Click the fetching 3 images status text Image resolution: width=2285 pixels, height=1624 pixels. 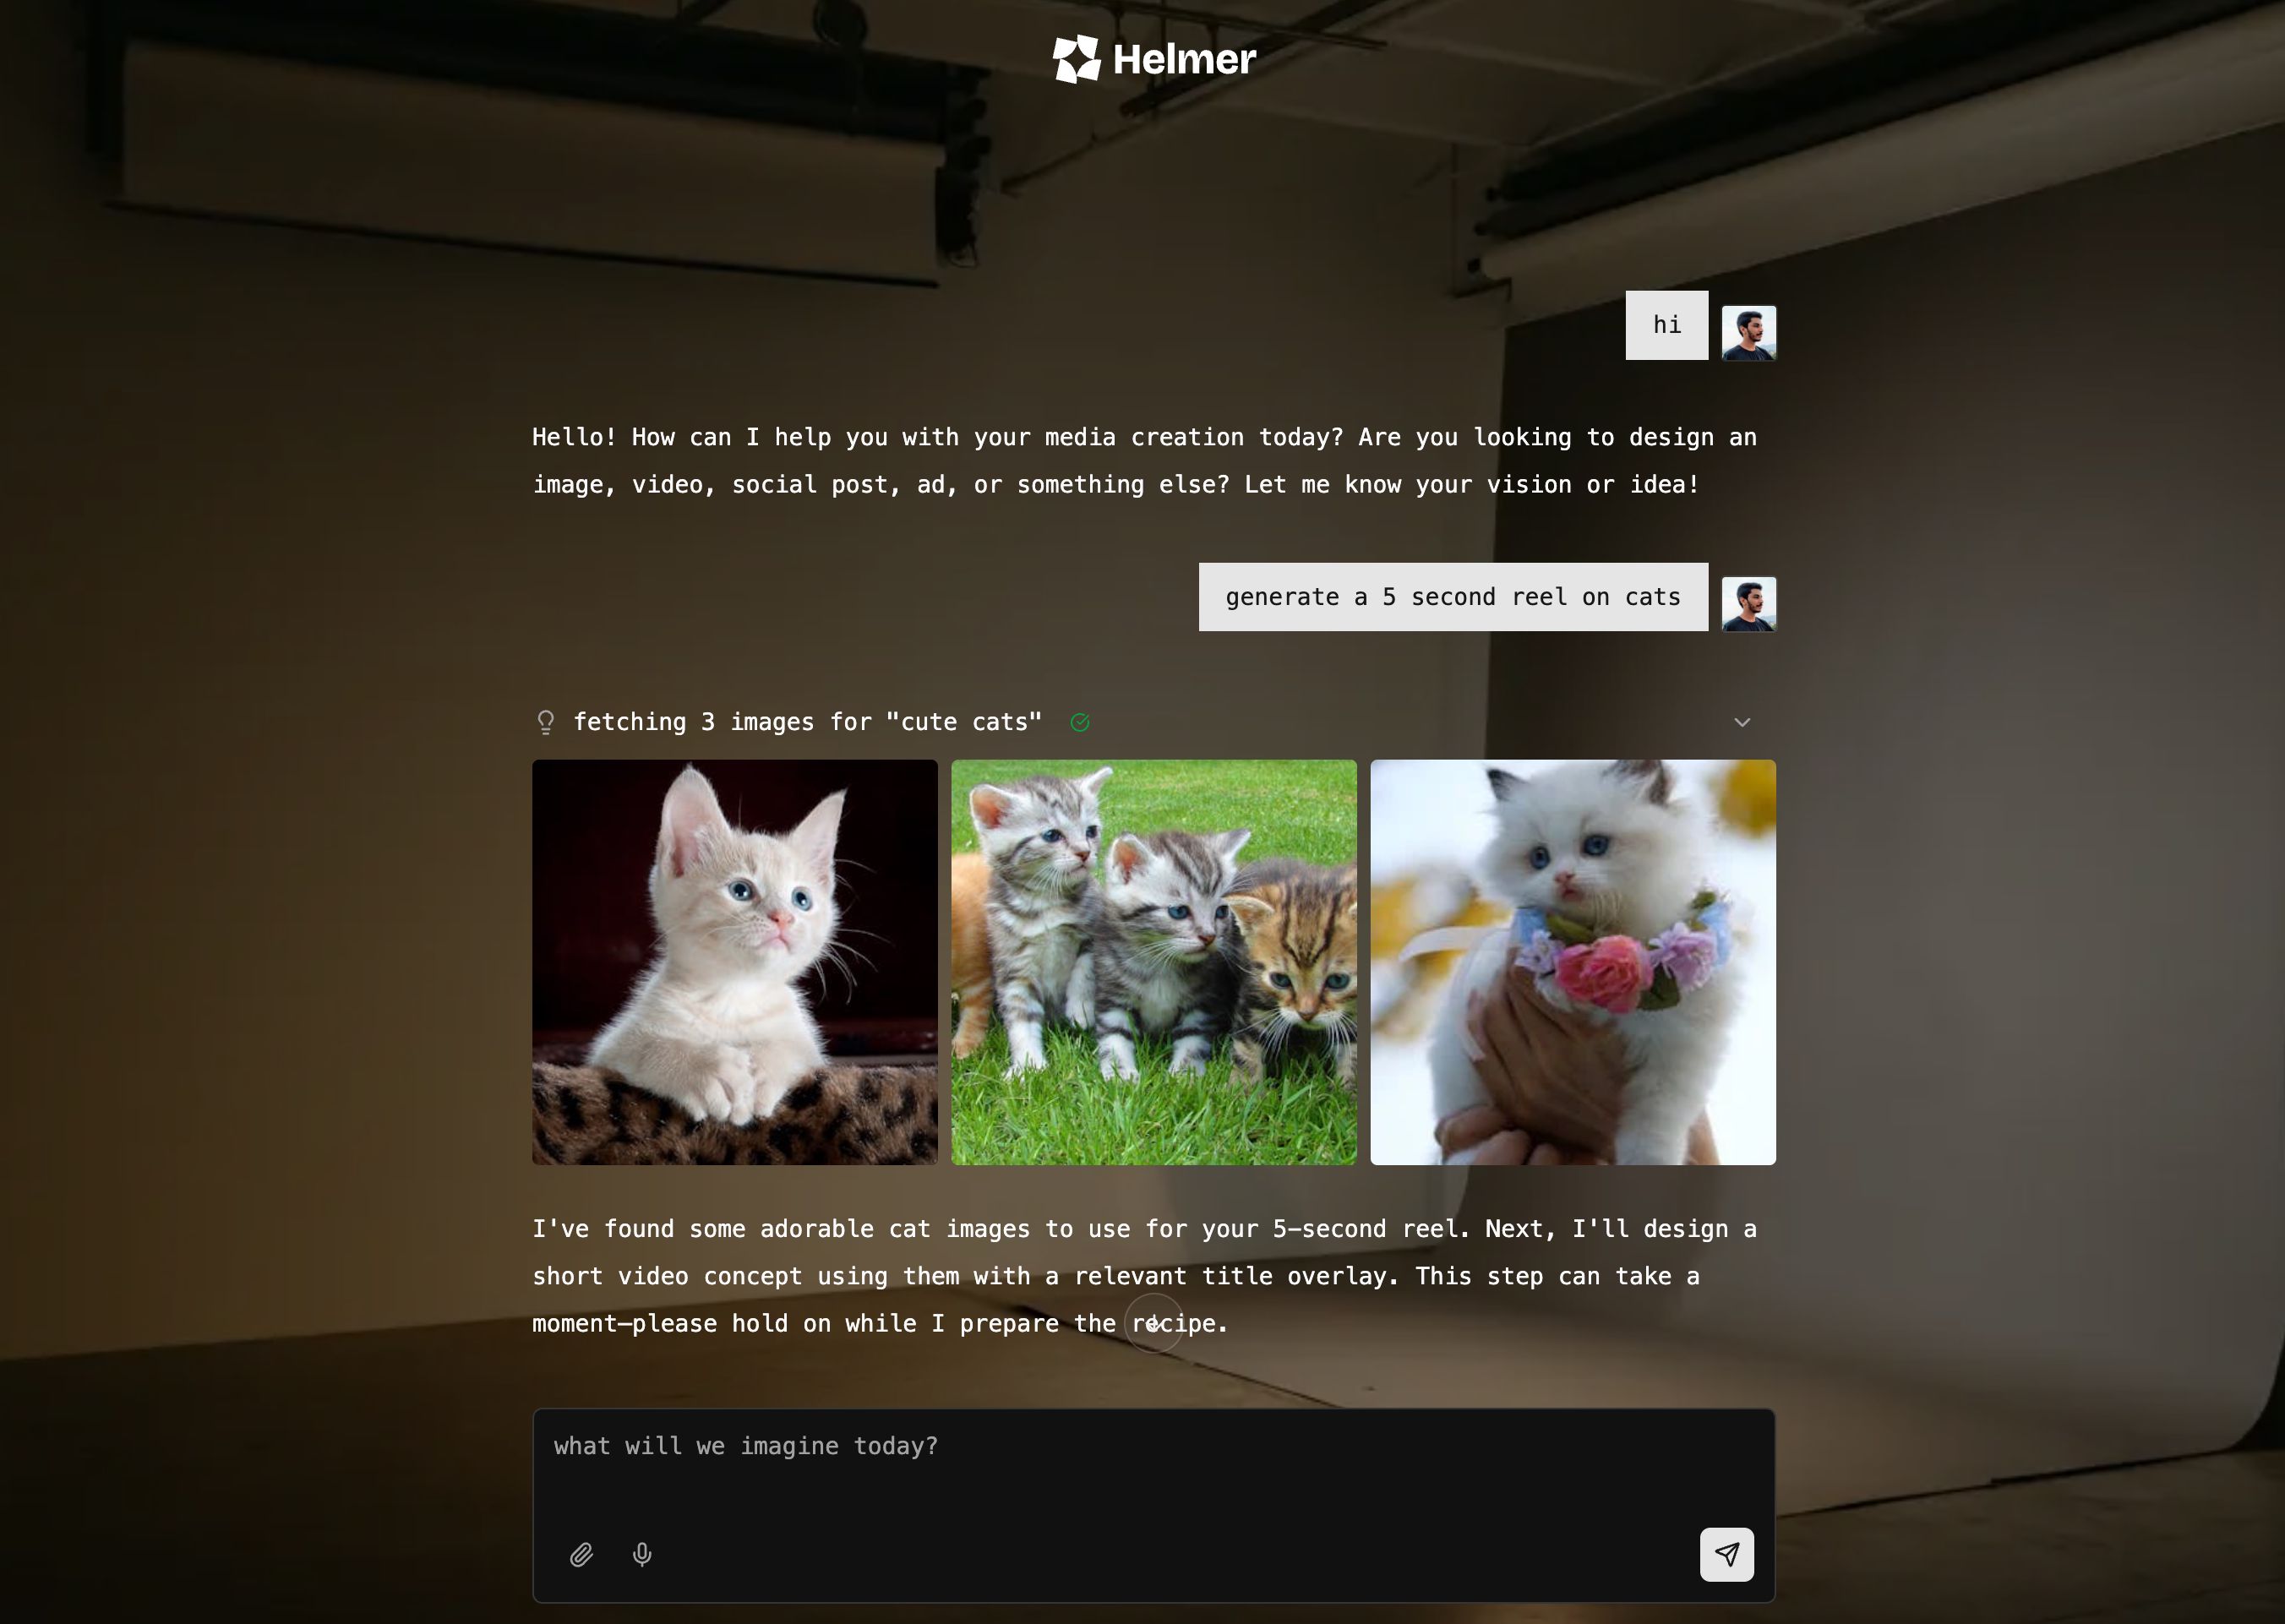tap(808, 722)
